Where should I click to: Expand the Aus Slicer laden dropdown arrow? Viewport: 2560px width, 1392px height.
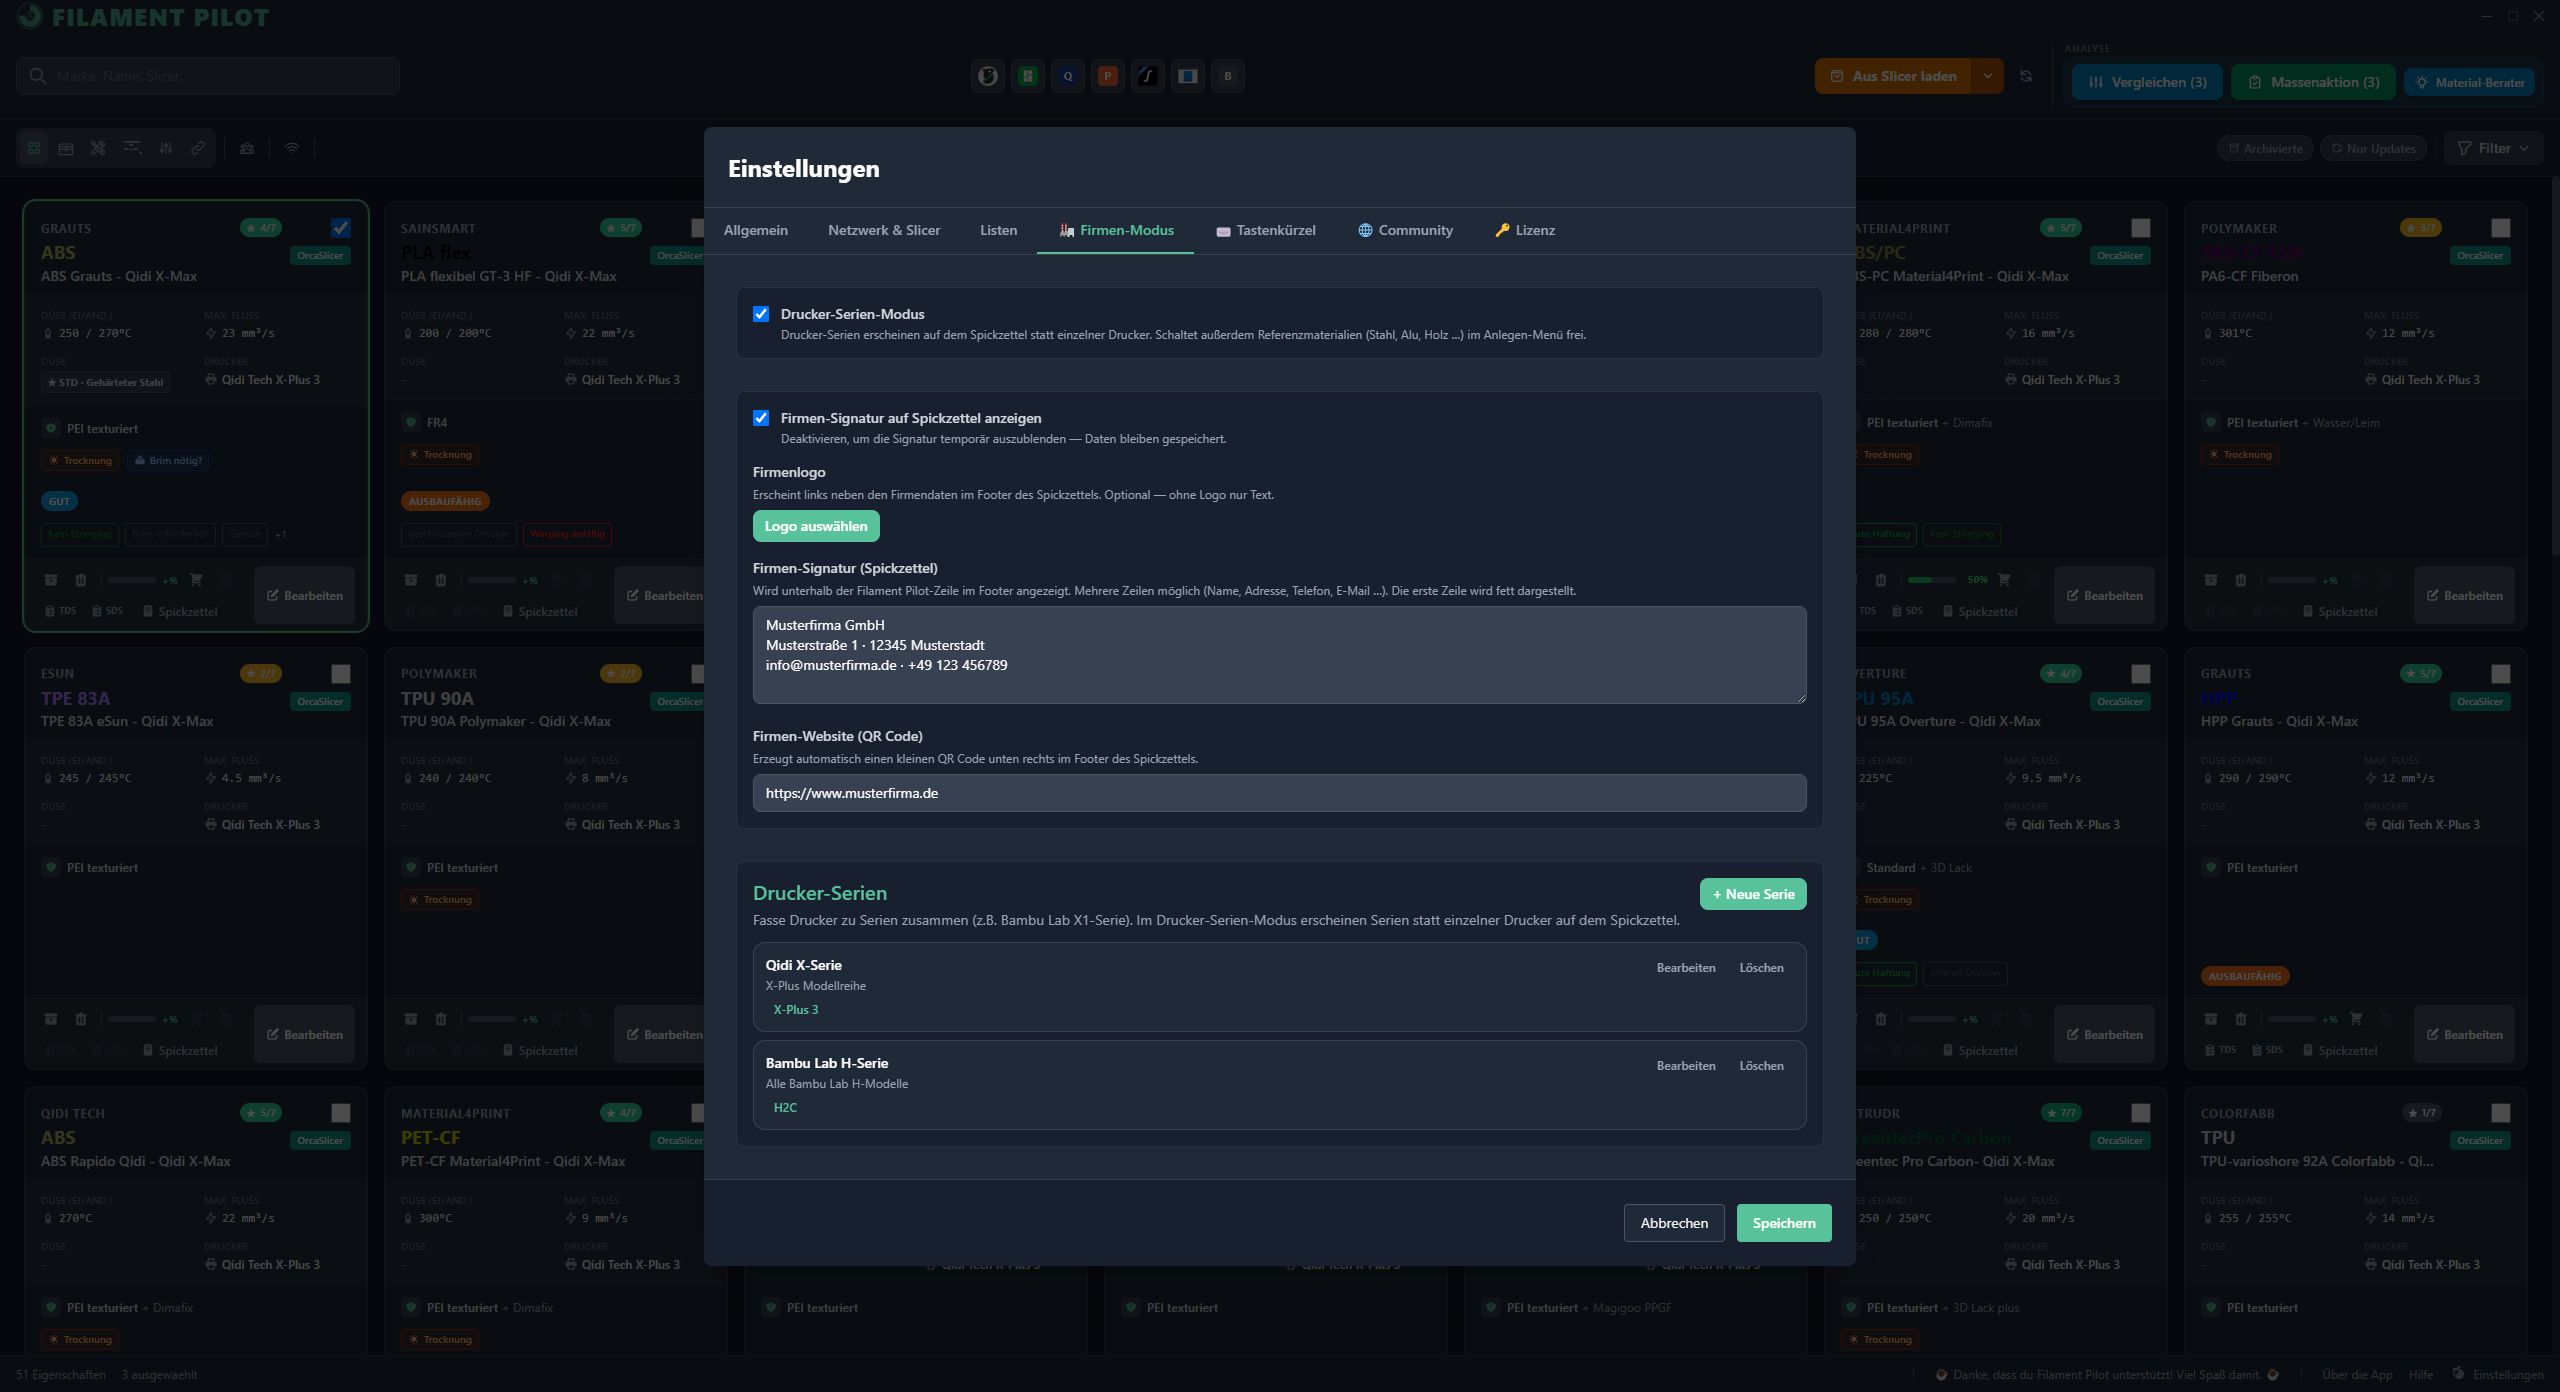(1988, 76)
